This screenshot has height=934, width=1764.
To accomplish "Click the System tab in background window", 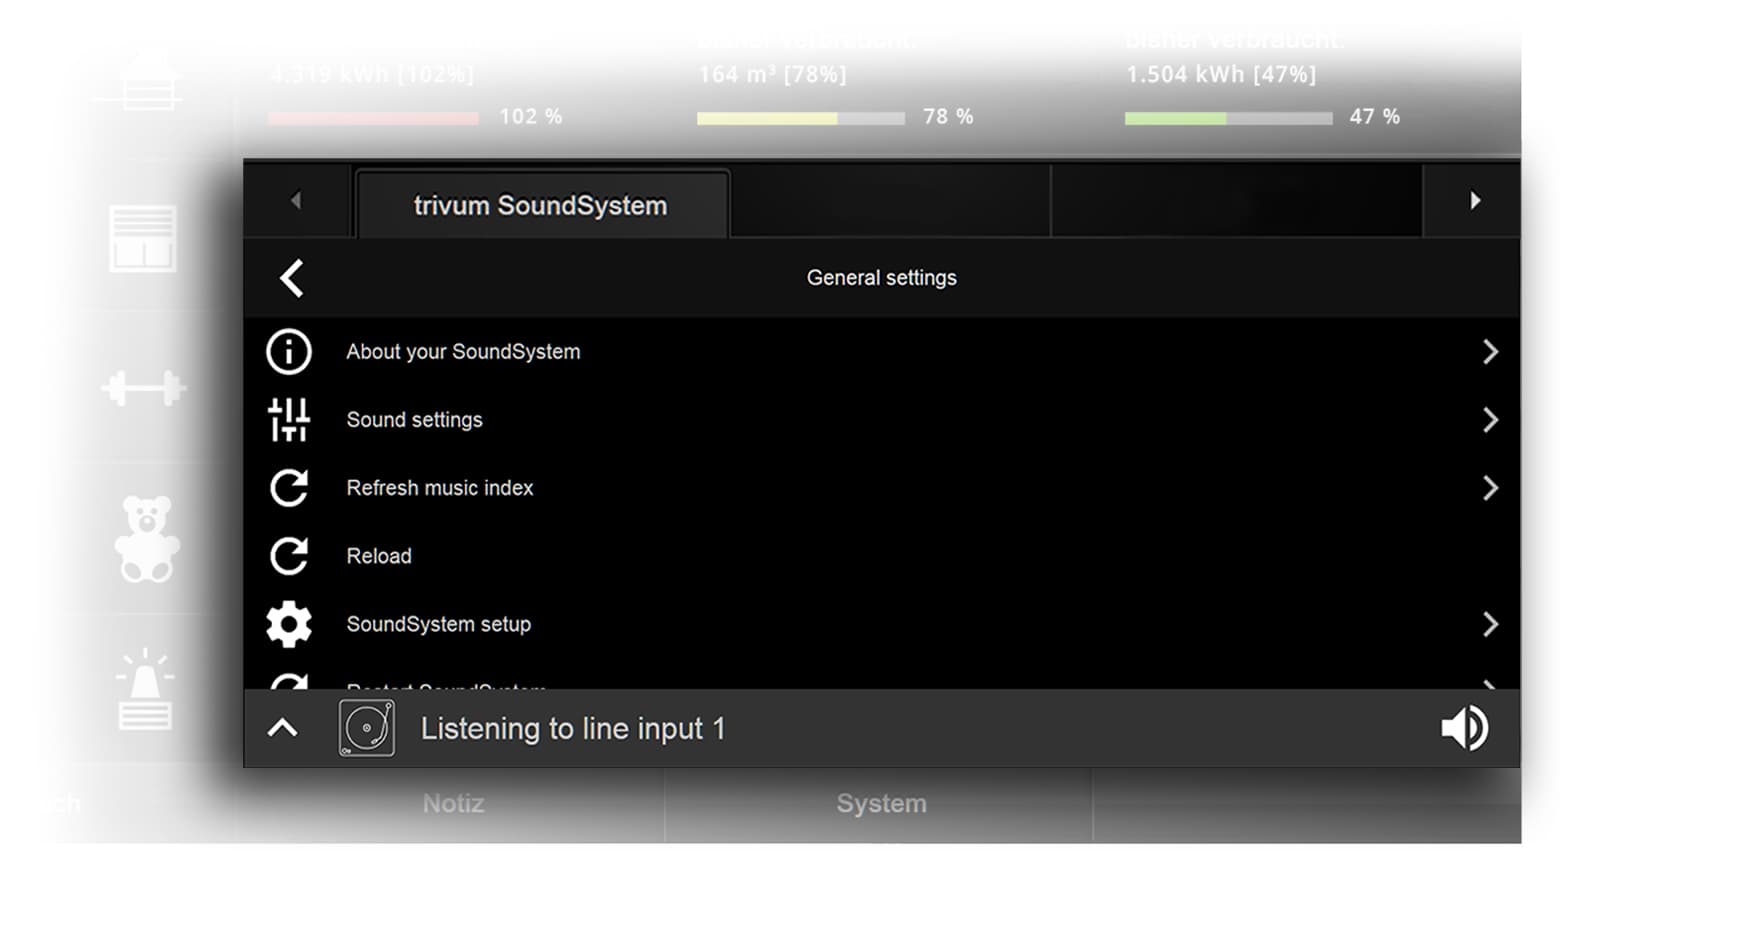I will pos(881,803).
